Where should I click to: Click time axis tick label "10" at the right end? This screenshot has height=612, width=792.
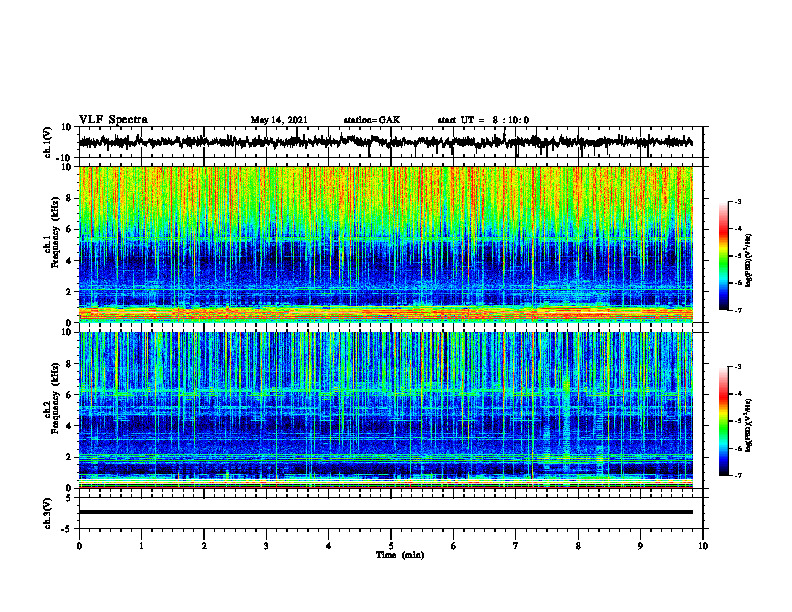tap(703, 546)
